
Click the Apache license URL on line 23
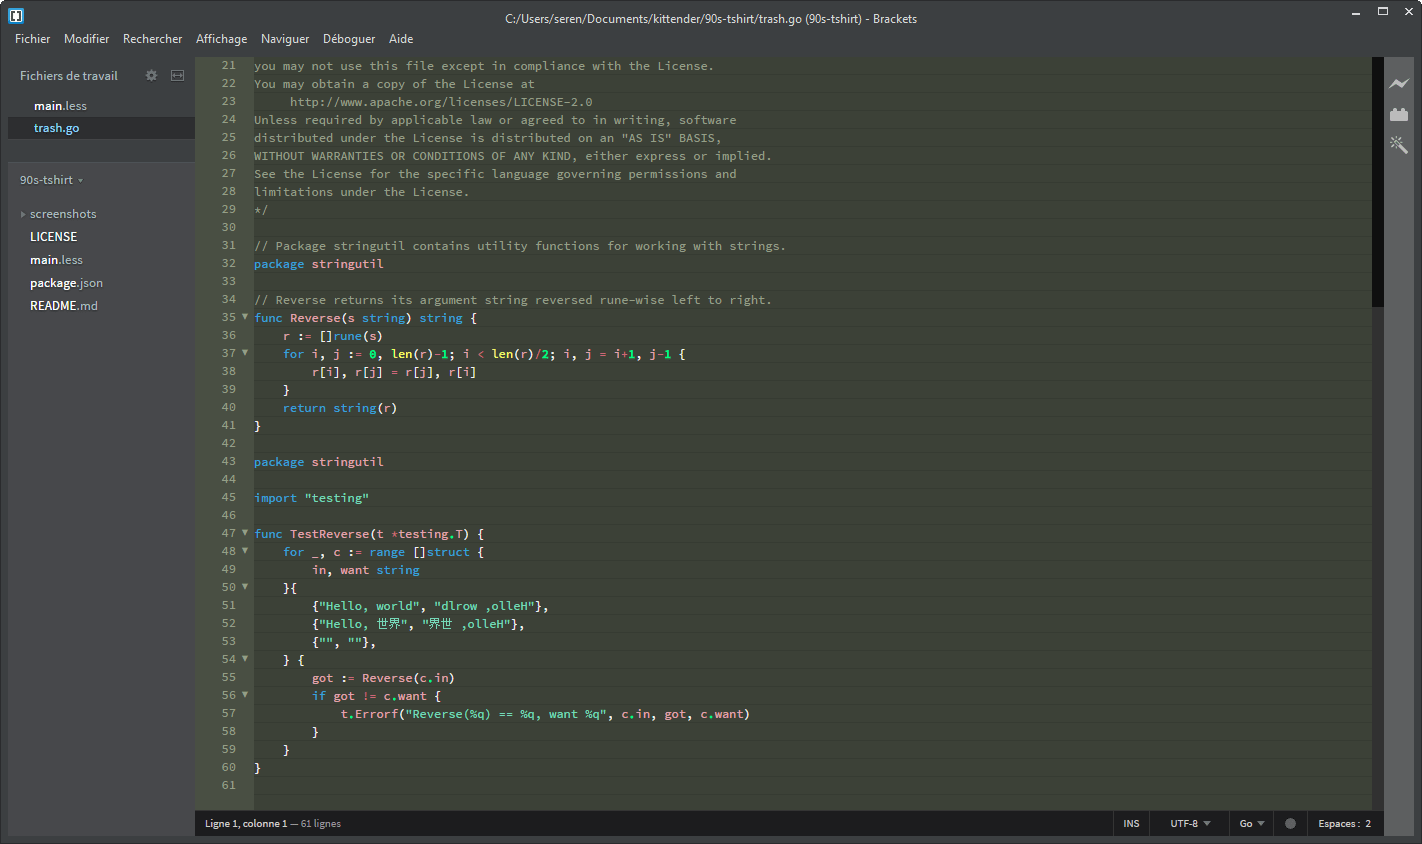pos(441,102)
